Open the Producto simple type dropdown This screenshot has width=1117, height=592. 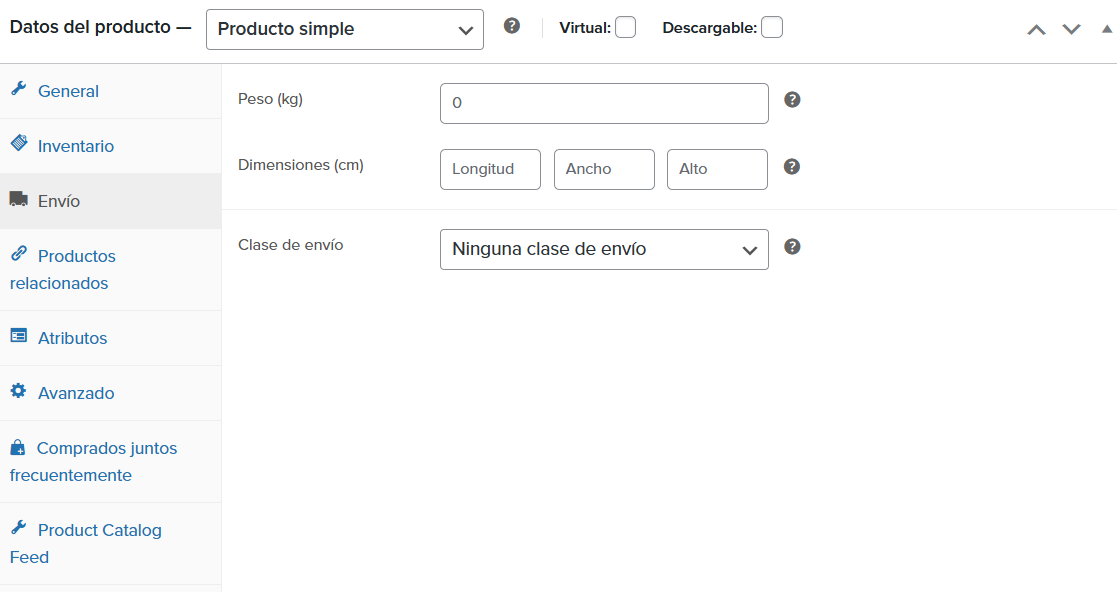pyautogui.click(x=345, y=29)
